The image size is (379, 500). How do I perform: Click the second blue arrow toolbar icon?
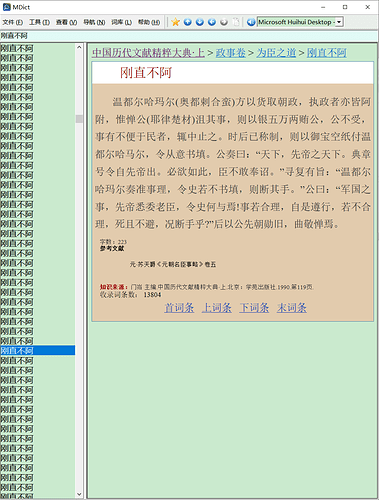click(x=200, y=22)
